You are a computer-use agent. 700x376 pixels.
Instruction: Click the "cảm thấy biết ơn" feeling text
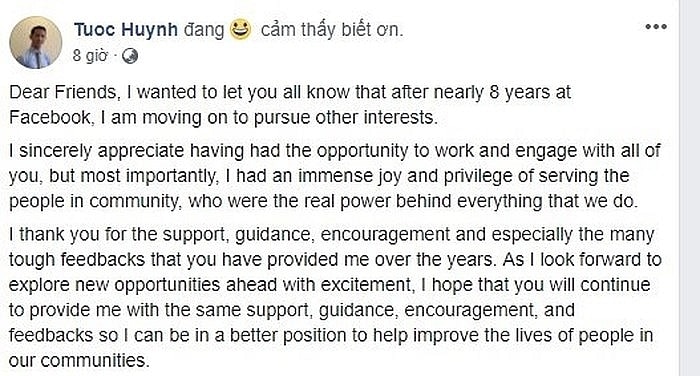332,29
